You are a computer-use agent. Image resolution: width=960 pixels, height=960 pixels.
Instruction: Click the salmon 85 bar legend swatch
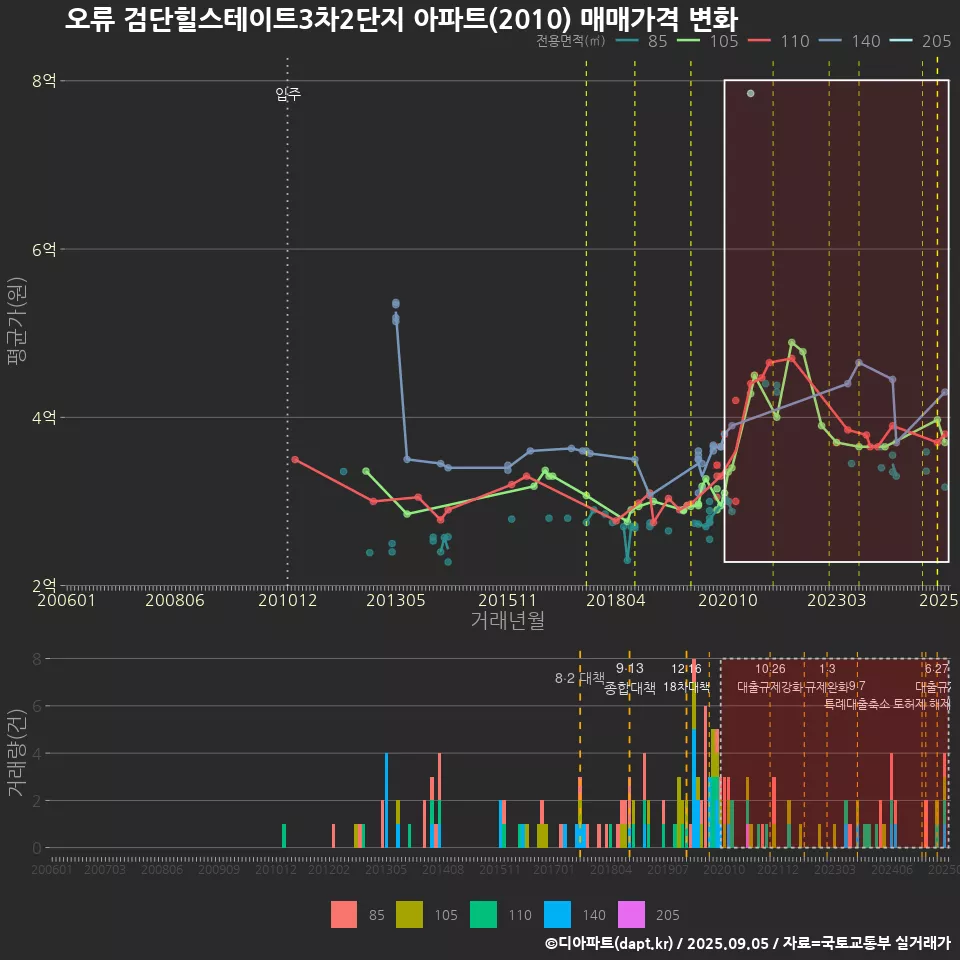click(x=343, y=915)
